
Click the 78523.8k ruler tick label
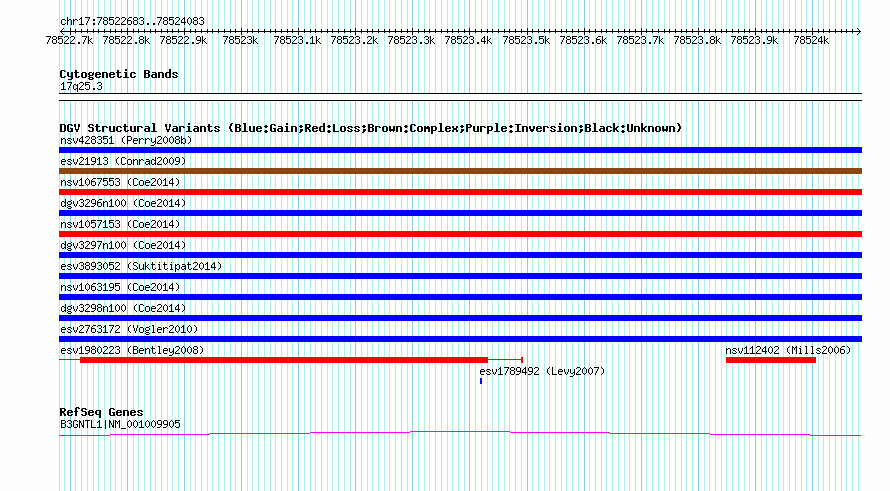697,41
